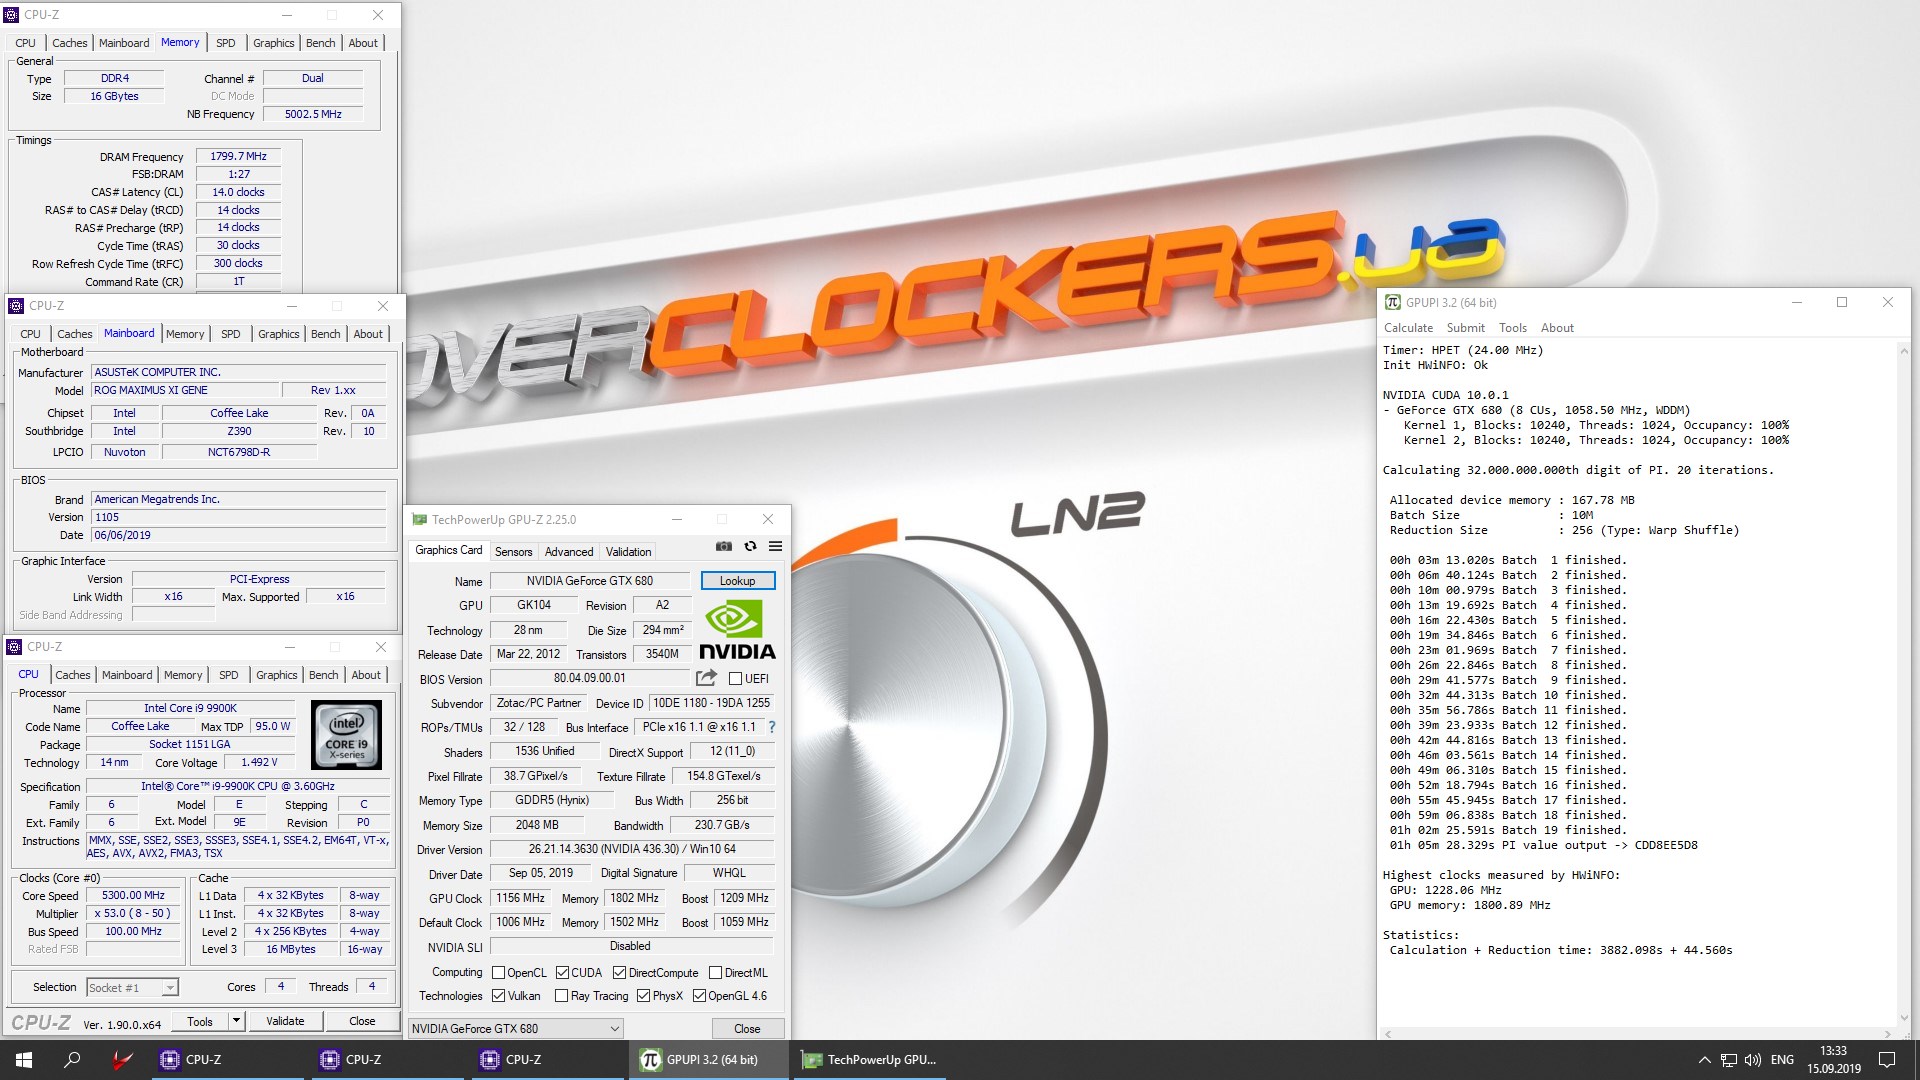
Task: Toggle the PhysX checkbox
Action: click(x=643, y=996)
